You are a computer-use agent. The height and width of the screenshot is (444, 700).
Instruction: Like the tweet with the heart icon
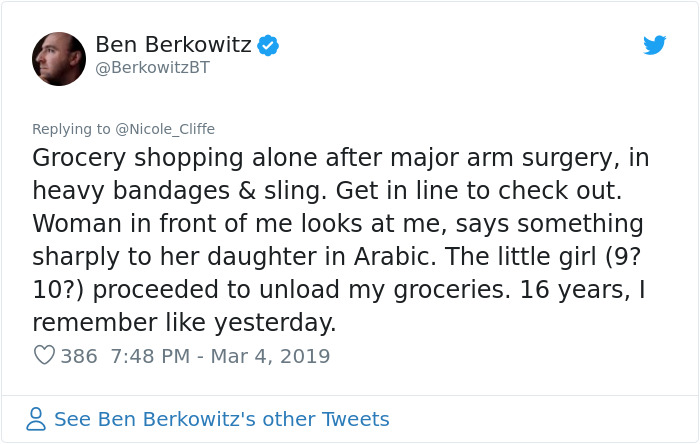point(44,355)
